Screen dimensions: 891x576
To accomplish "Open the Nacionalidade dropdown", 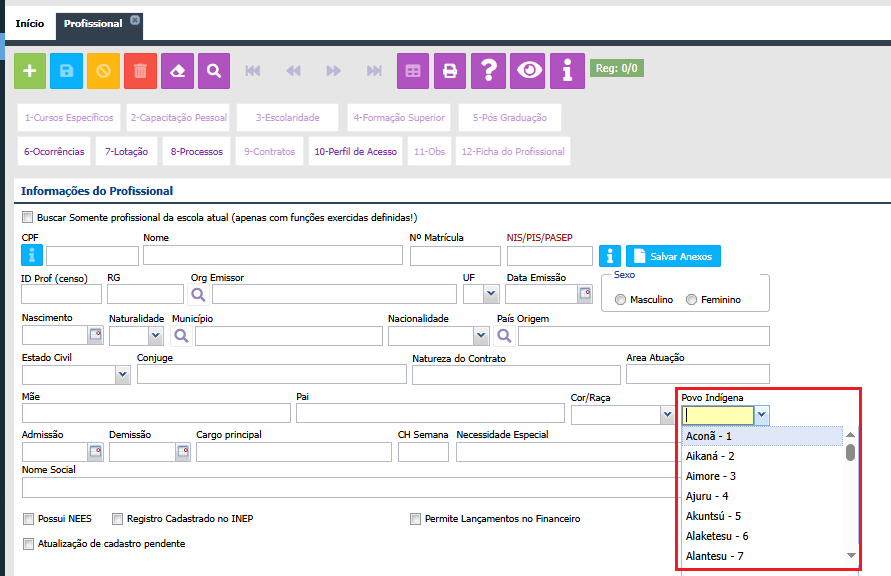I will [481, 335].
